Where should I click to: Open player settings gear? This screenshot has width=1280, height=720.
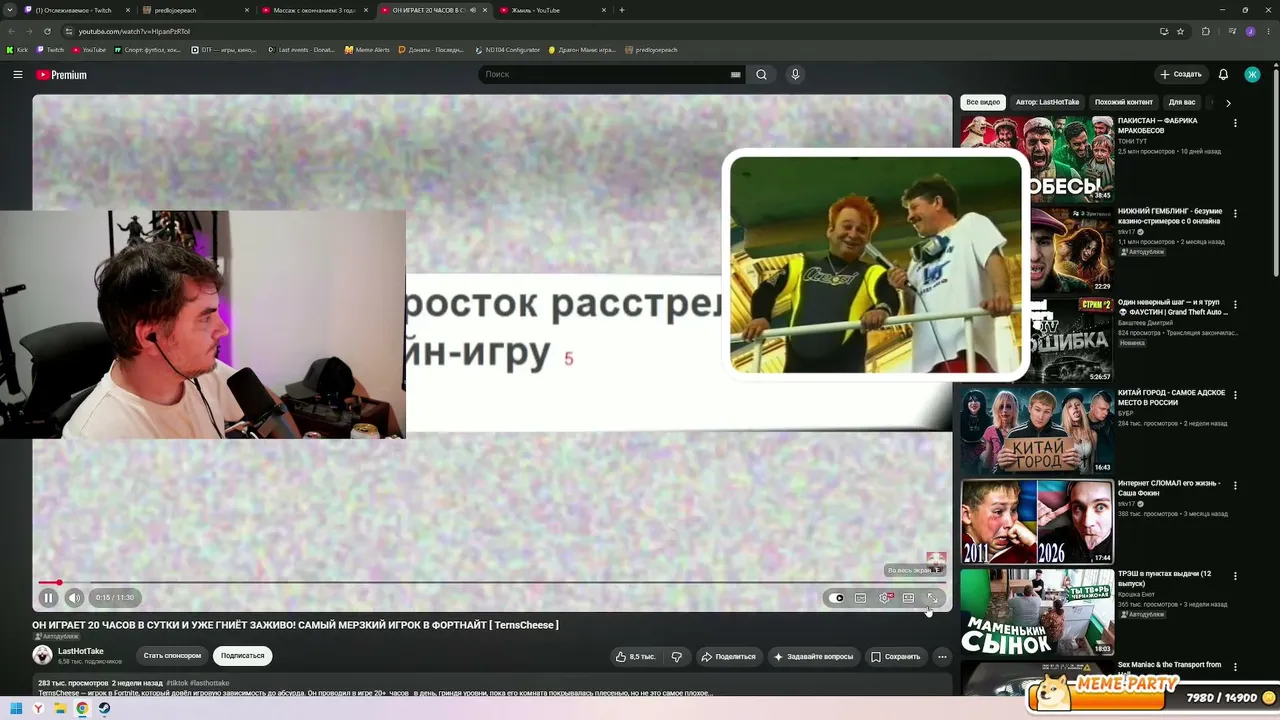[884, 598]
